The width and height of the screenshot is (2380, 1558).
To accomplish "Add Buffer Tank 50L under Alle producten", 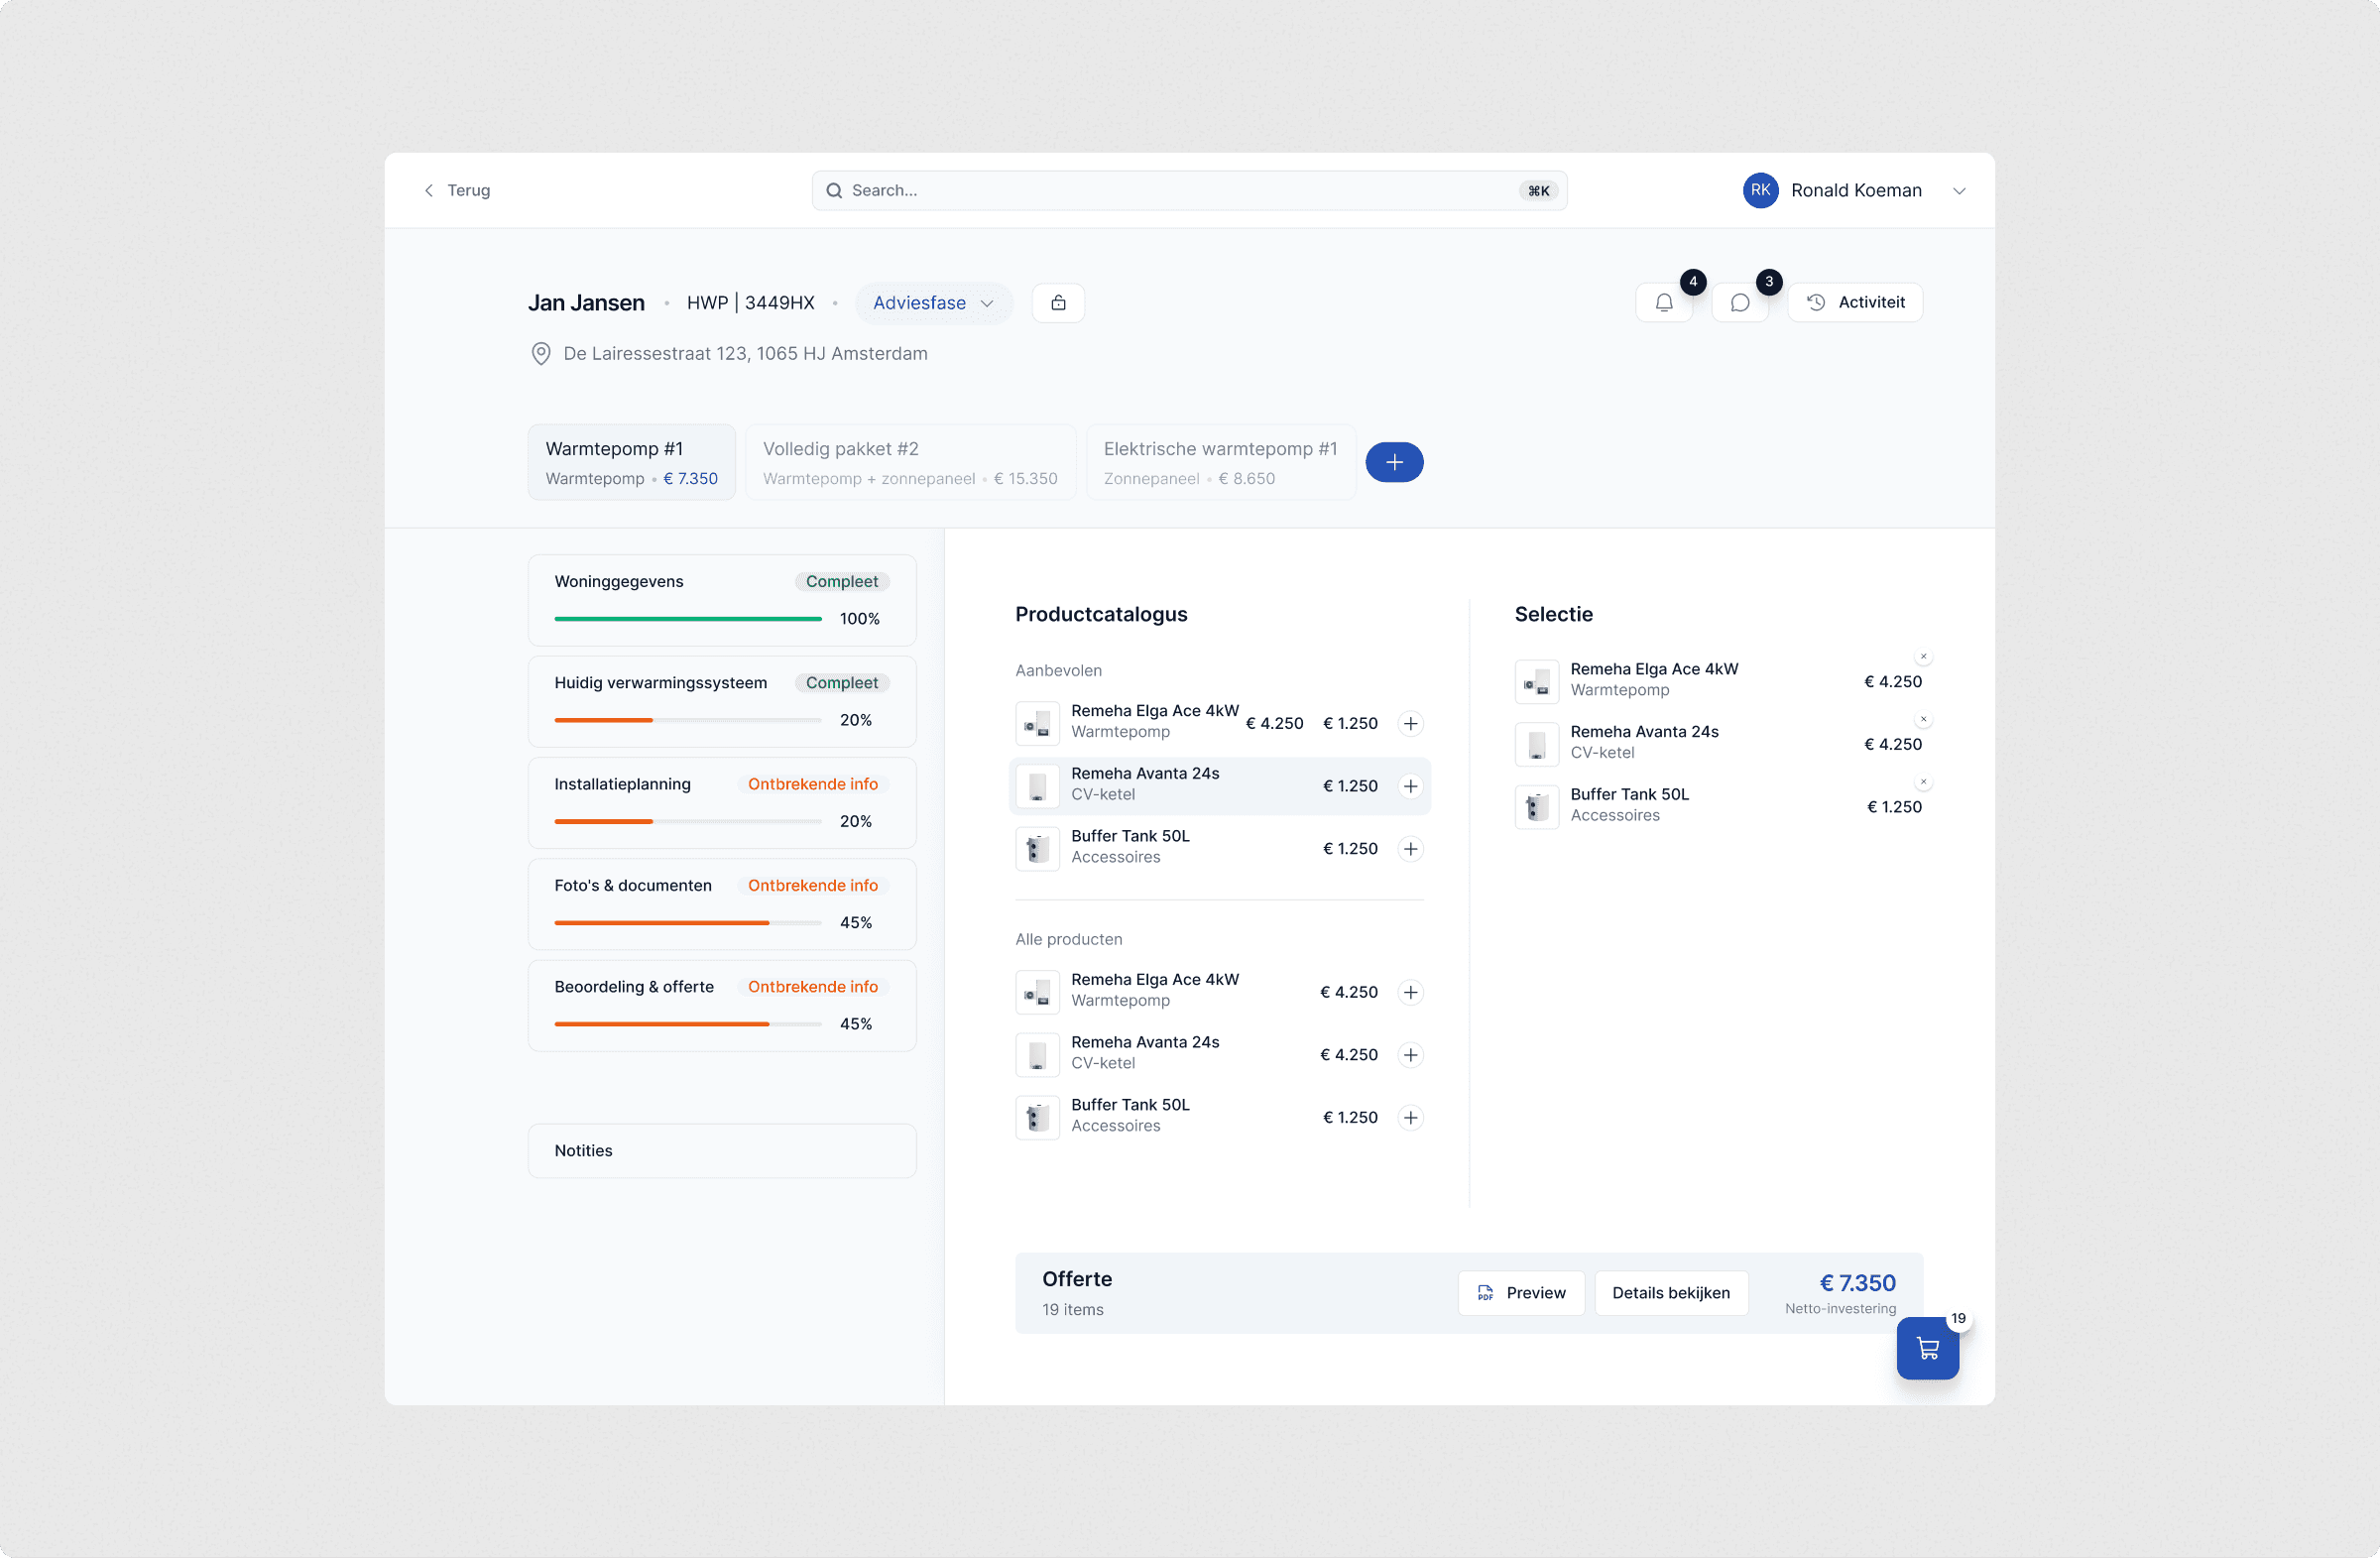I will click(x=1410, y=1118).
